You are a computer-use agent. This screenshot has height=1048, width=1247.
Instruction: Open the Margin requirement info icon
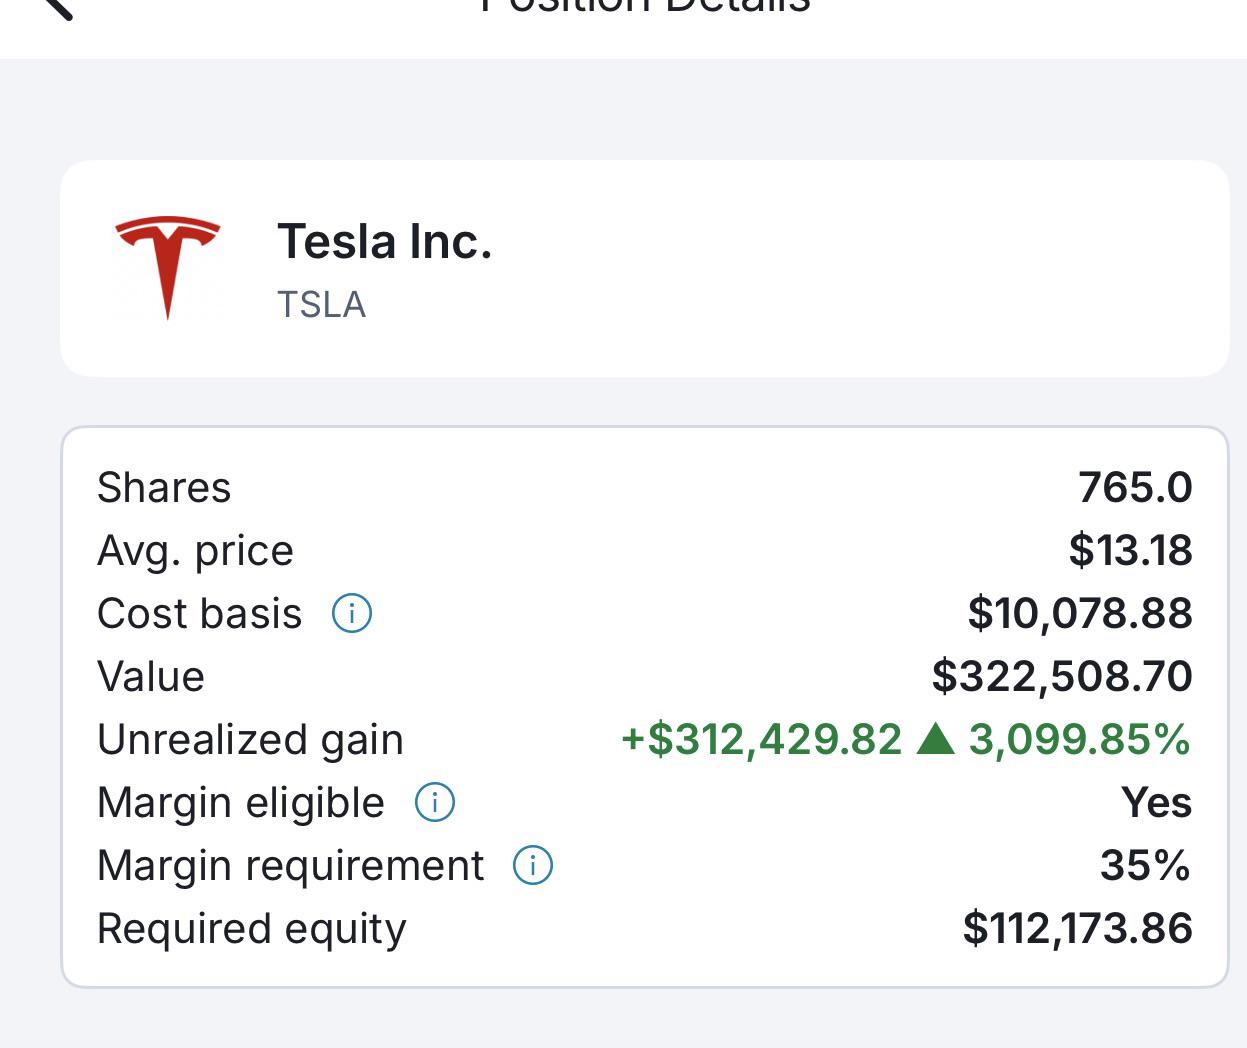[x=533, y=865]
